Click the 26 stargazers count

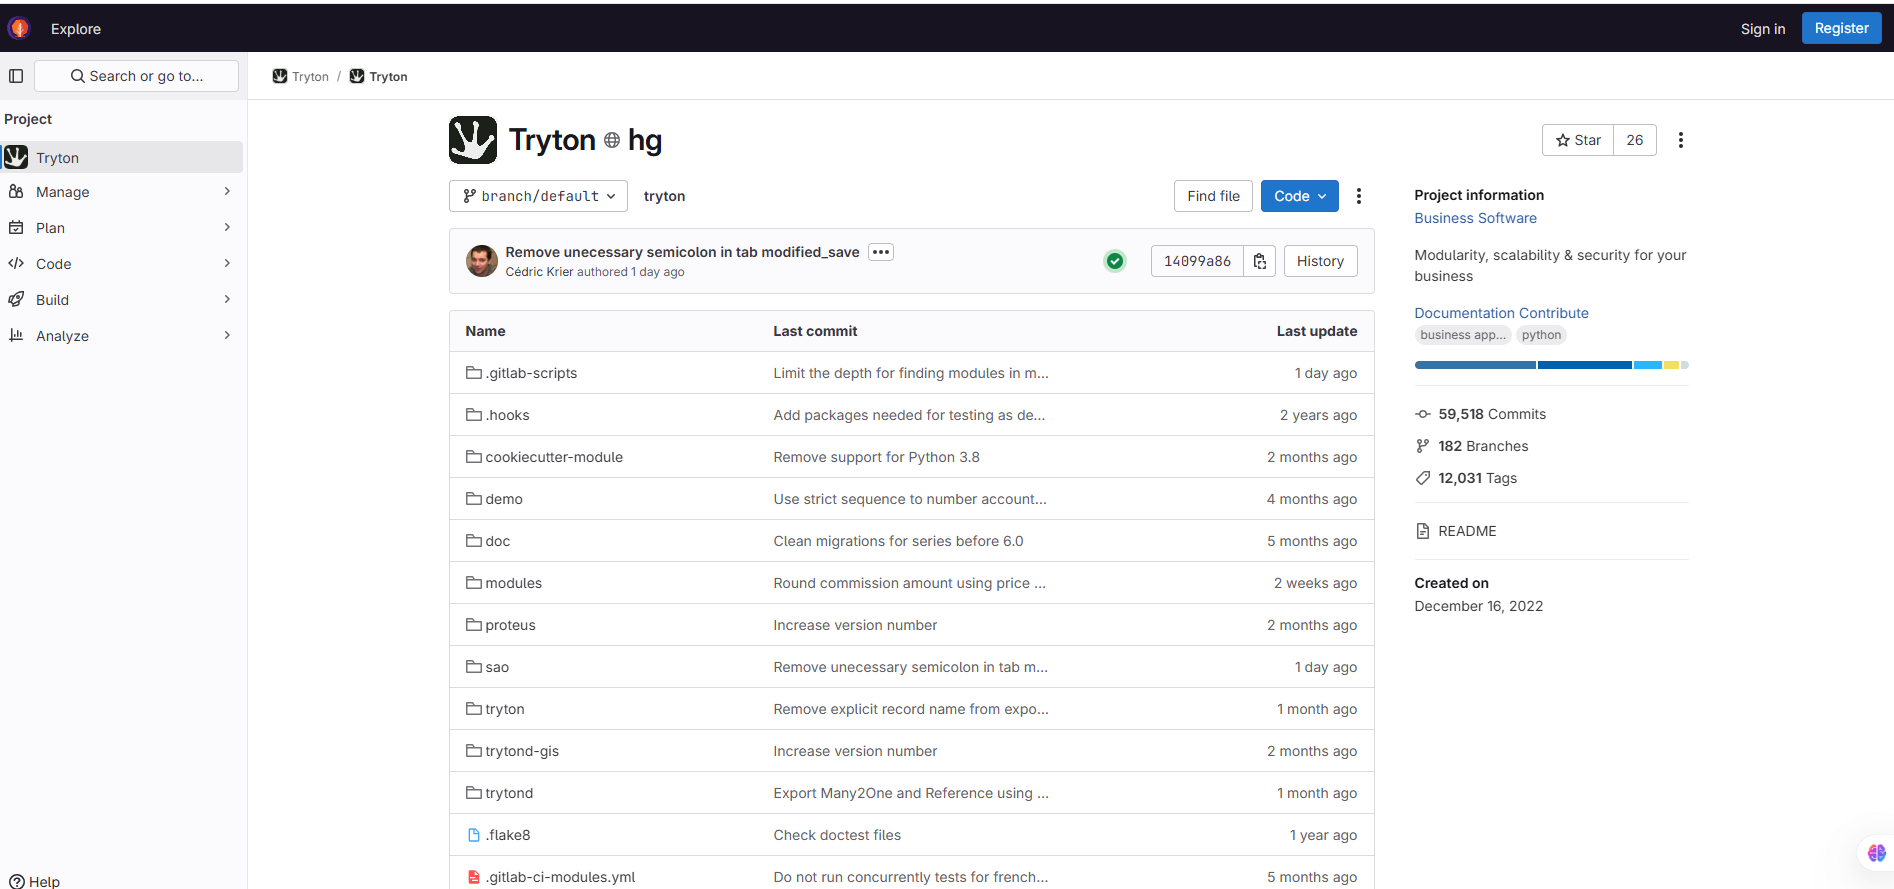coord(1635,140)
